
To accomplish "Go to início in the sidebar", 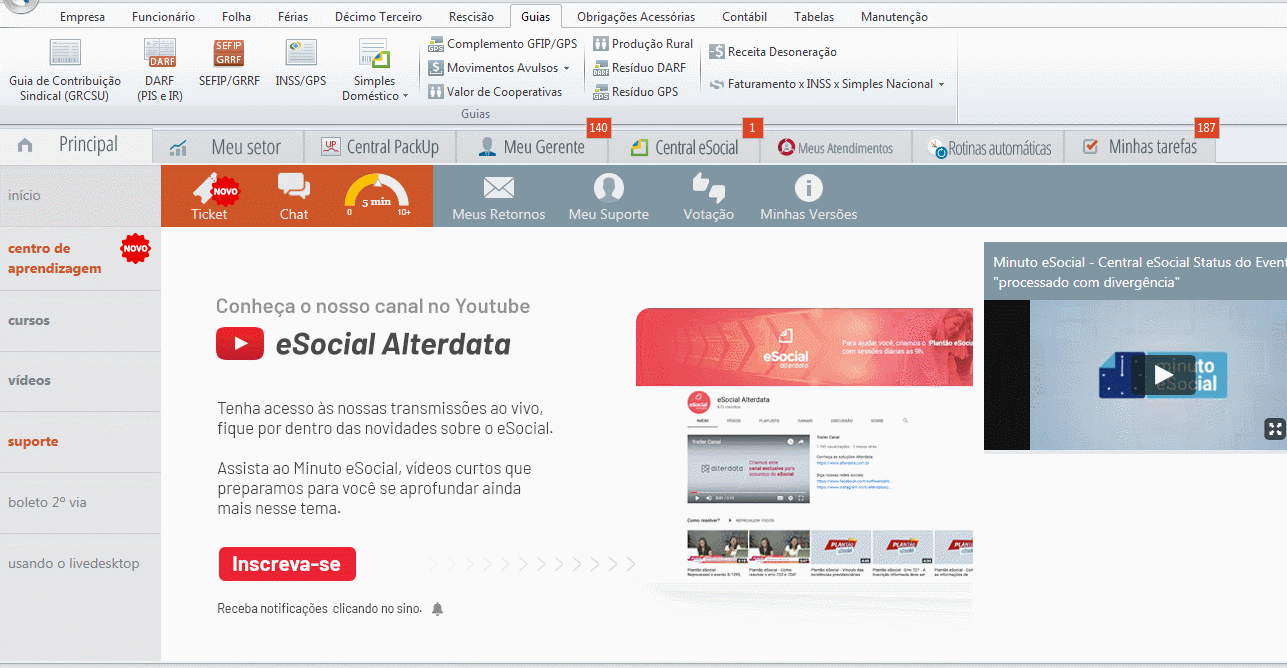I will [80, 196].
